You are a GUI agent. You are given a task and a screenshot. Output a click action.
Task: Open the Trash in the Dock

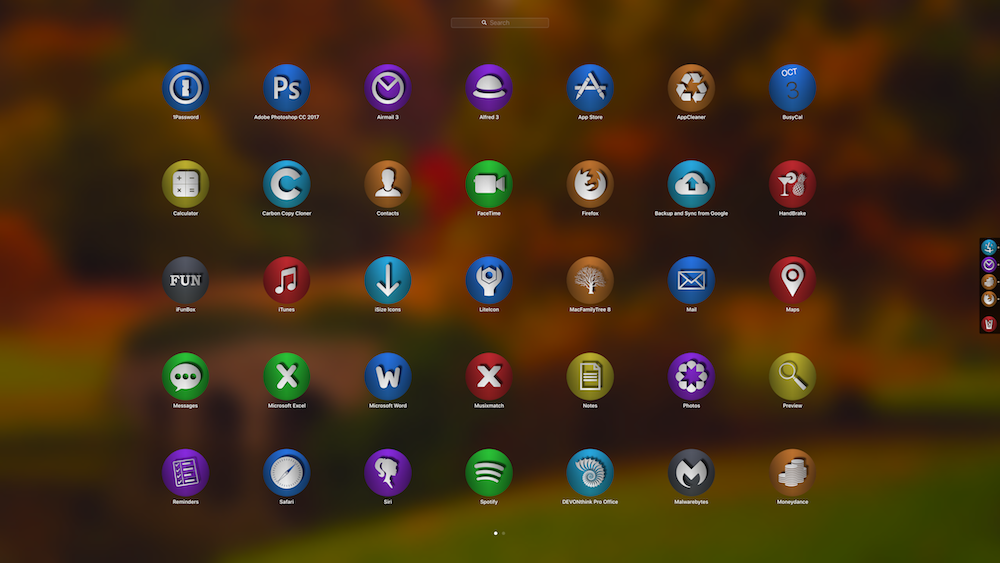point(989,324)
